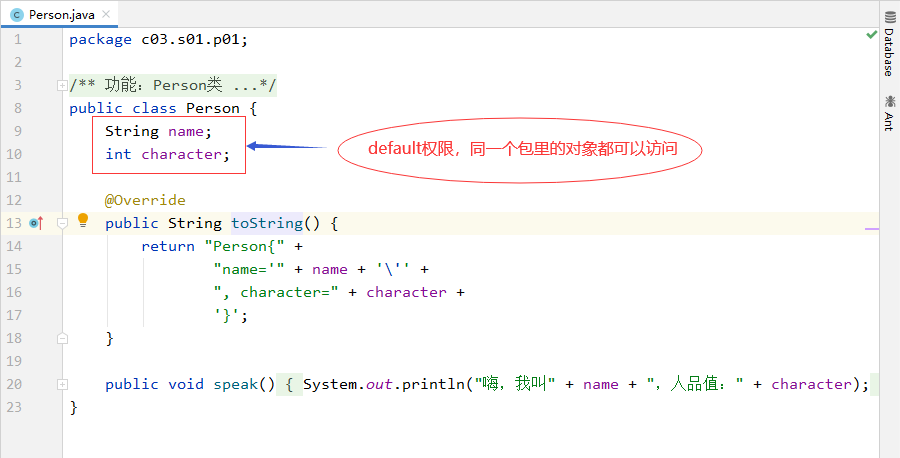Click the toString method name
The image size is (900, 458).
pos(267,223)
